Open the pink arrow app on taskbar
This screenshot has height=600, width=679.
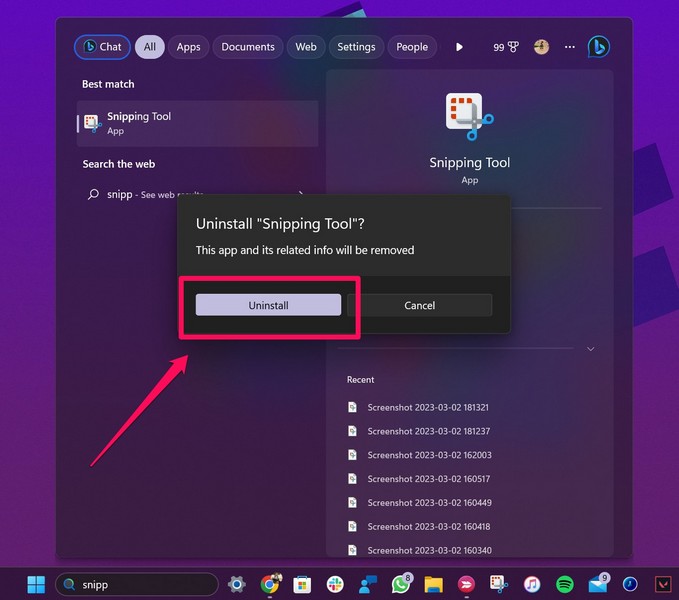466,584
